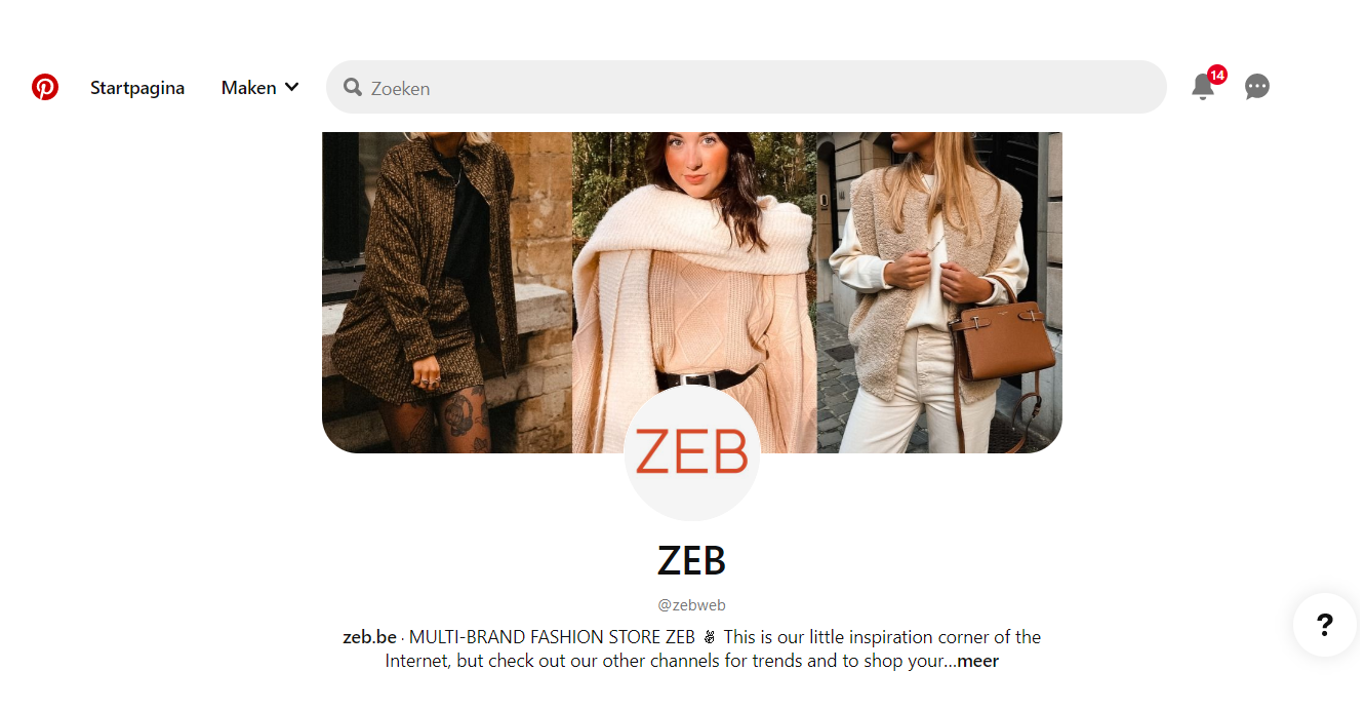Viewport: 1360px width, 720px height.
Task: Open the brown jacket cover photo
Action: tap(447, 292)
